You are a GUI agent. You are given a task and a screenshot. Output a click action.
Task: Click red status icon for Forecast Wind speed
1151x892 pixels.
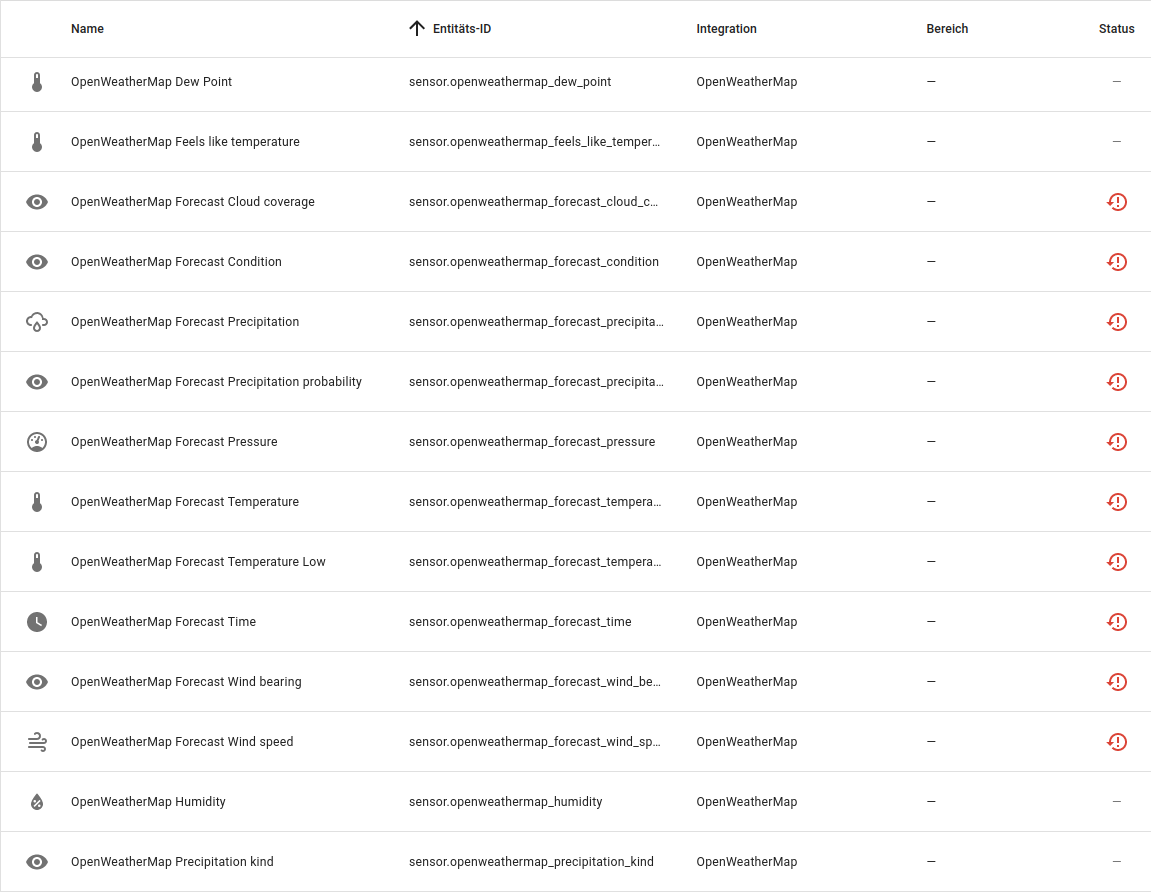point(1116,741)
